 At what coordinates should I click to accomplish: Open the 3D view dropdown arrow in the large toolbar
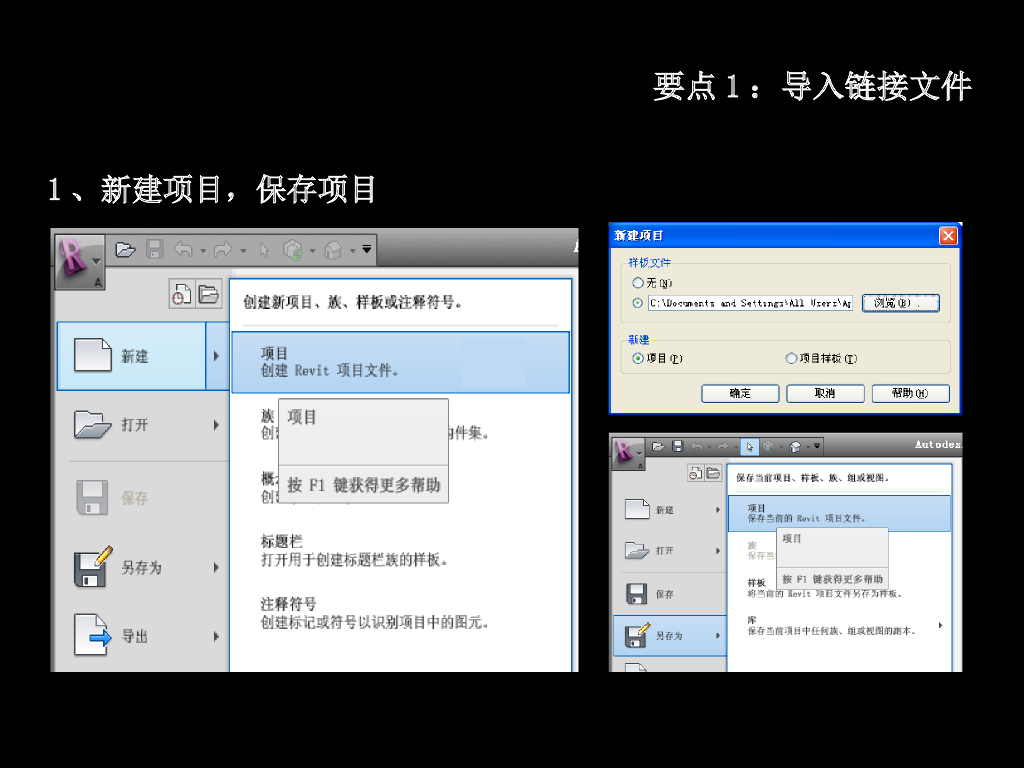click(x=353, y=251)
